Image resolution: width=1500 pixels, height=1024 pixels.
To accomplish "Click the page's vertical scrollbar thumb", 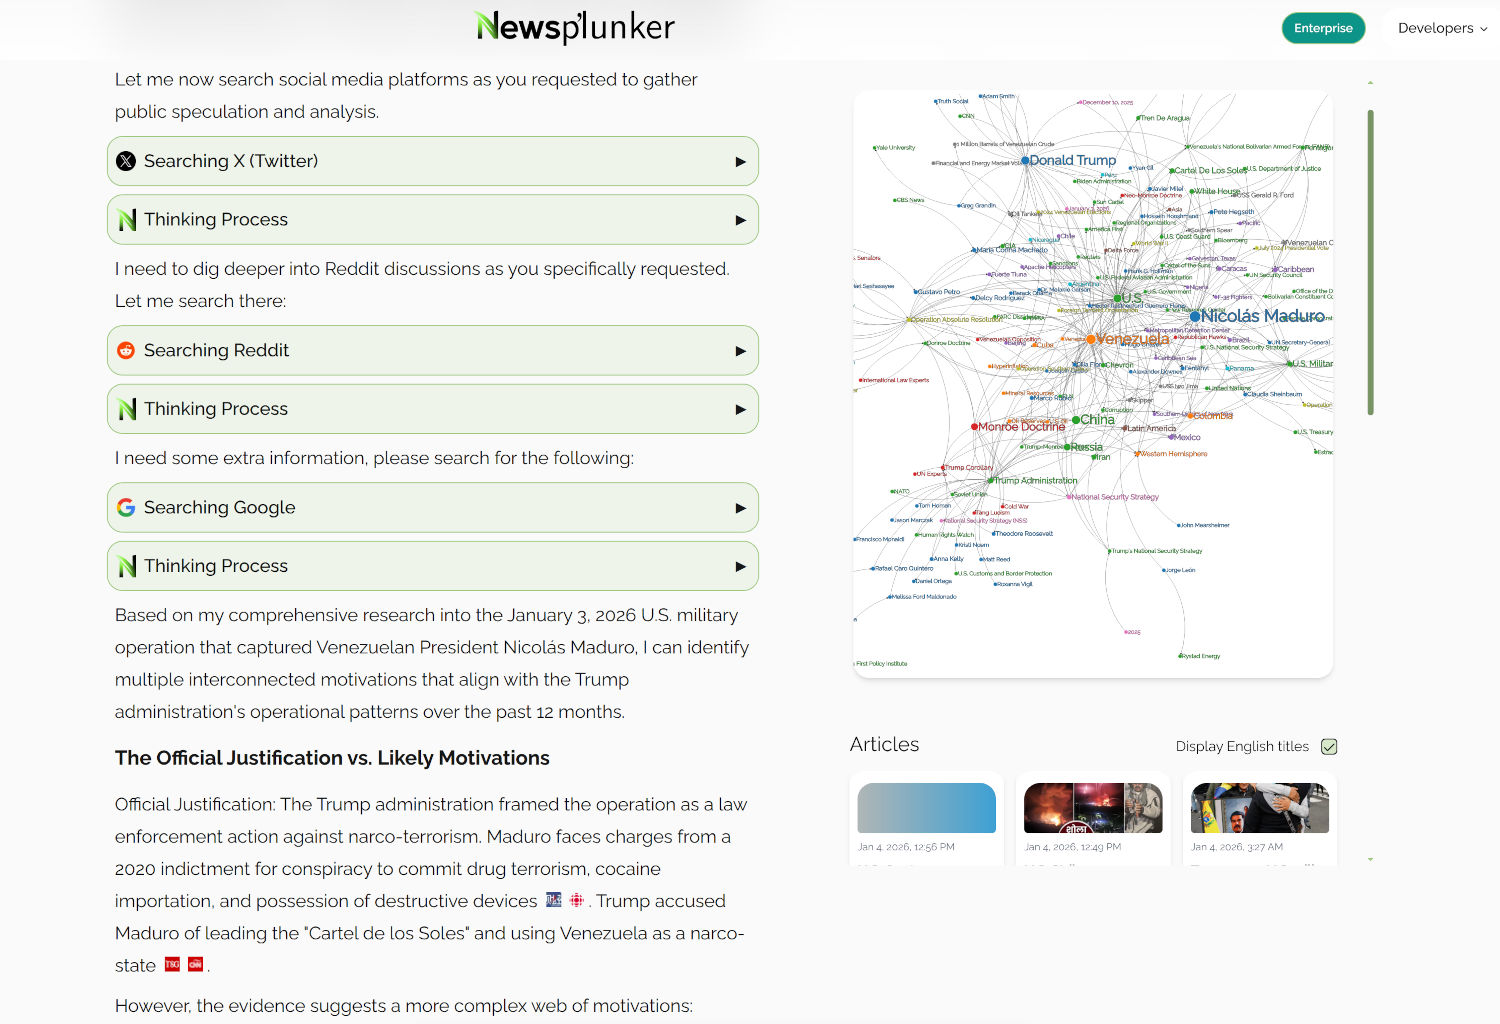I will pos(1370,262).
